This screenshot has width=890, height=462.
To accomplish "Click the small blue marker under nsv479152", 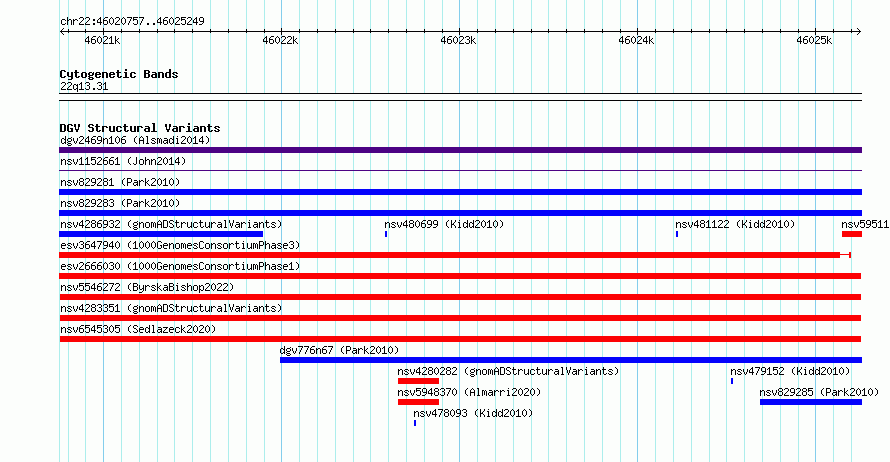I will [732, 381].
